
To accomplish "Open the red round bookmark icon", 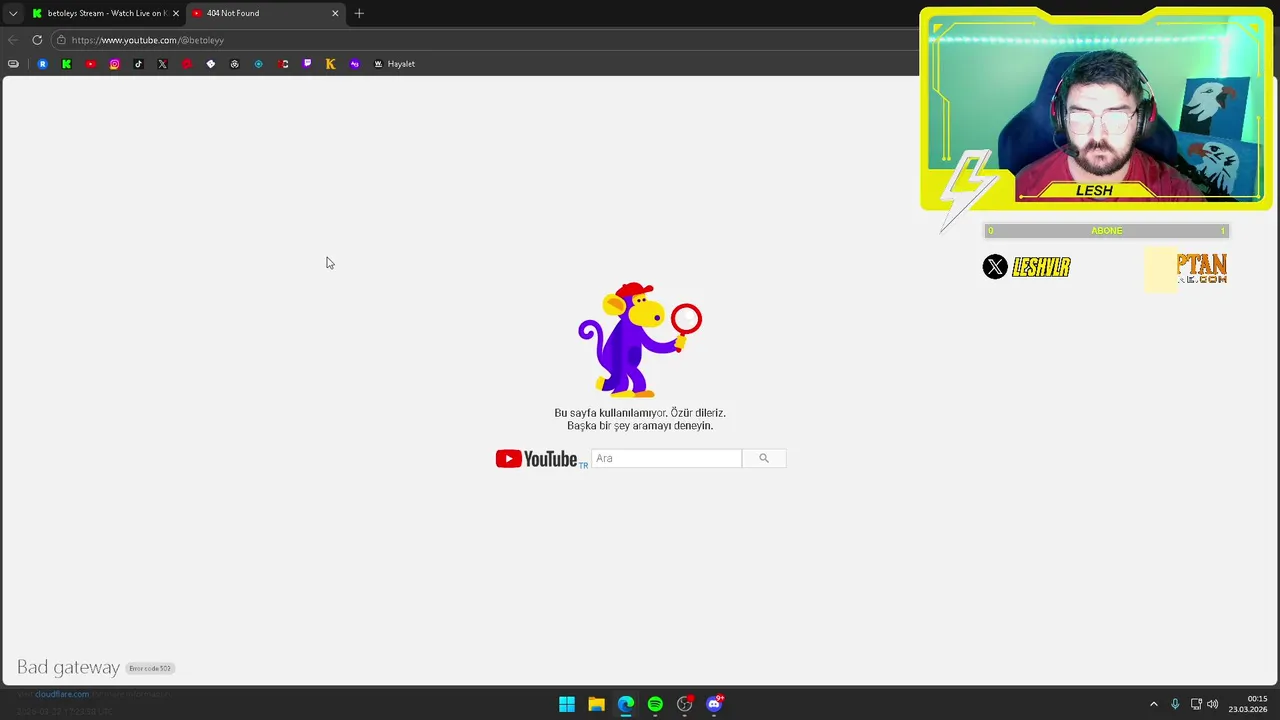I will [x=186, y=64].
